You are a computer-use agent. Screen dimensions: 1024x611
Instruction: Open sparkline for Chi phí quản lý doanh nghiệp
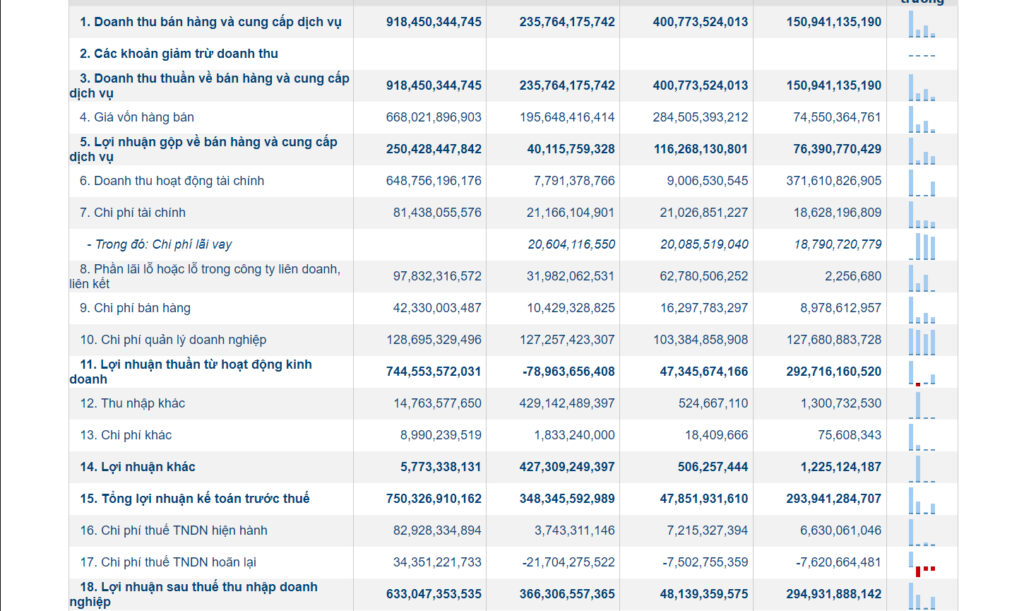point(921,342)
